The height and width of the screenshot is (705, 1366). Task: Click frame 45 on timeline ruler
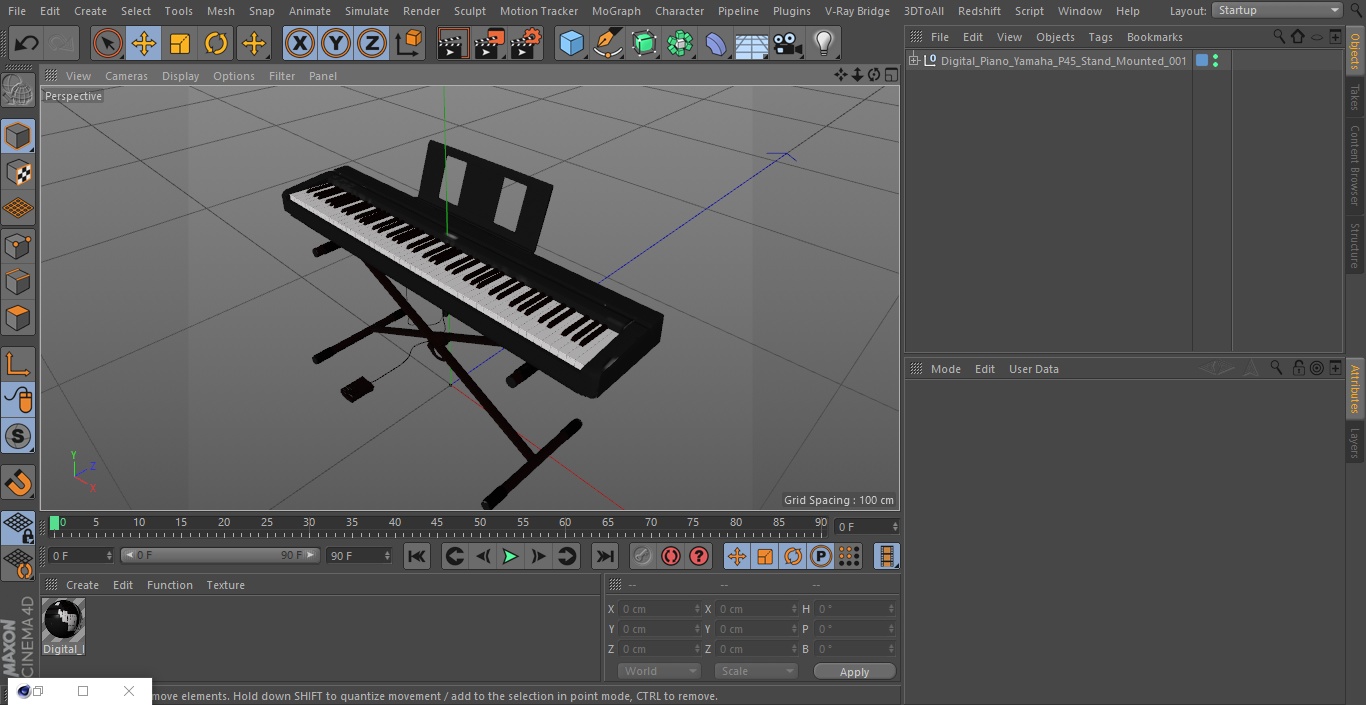pos(437,522)
